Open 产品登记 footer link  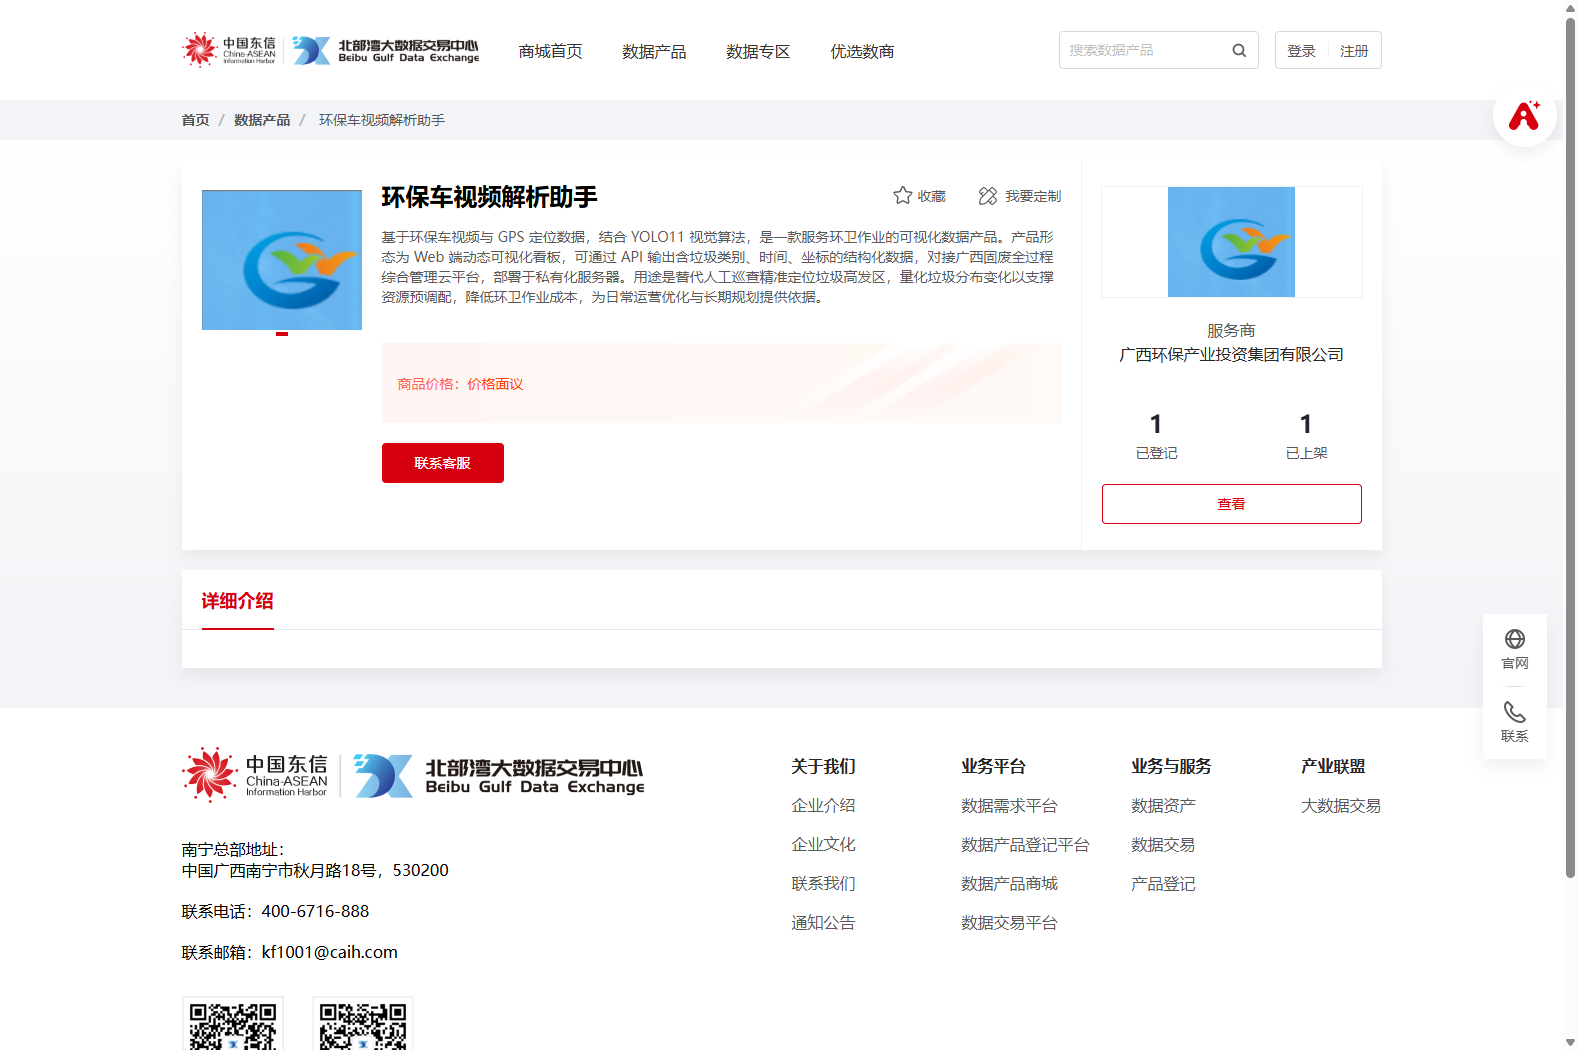point(1164,884)
